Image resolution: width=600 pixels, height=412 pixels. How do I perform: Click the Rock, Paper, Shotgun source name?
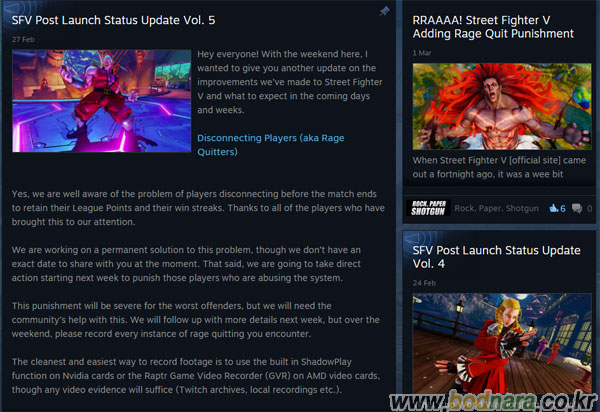coord(496,208)
